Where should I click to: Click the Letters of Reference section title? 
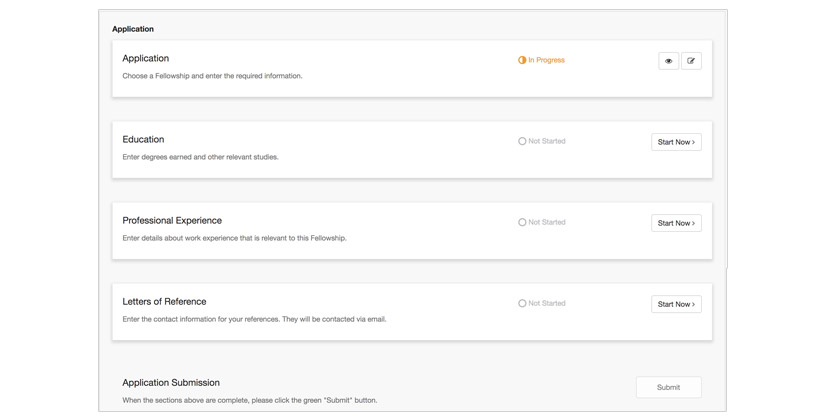(x=164, y=301)
